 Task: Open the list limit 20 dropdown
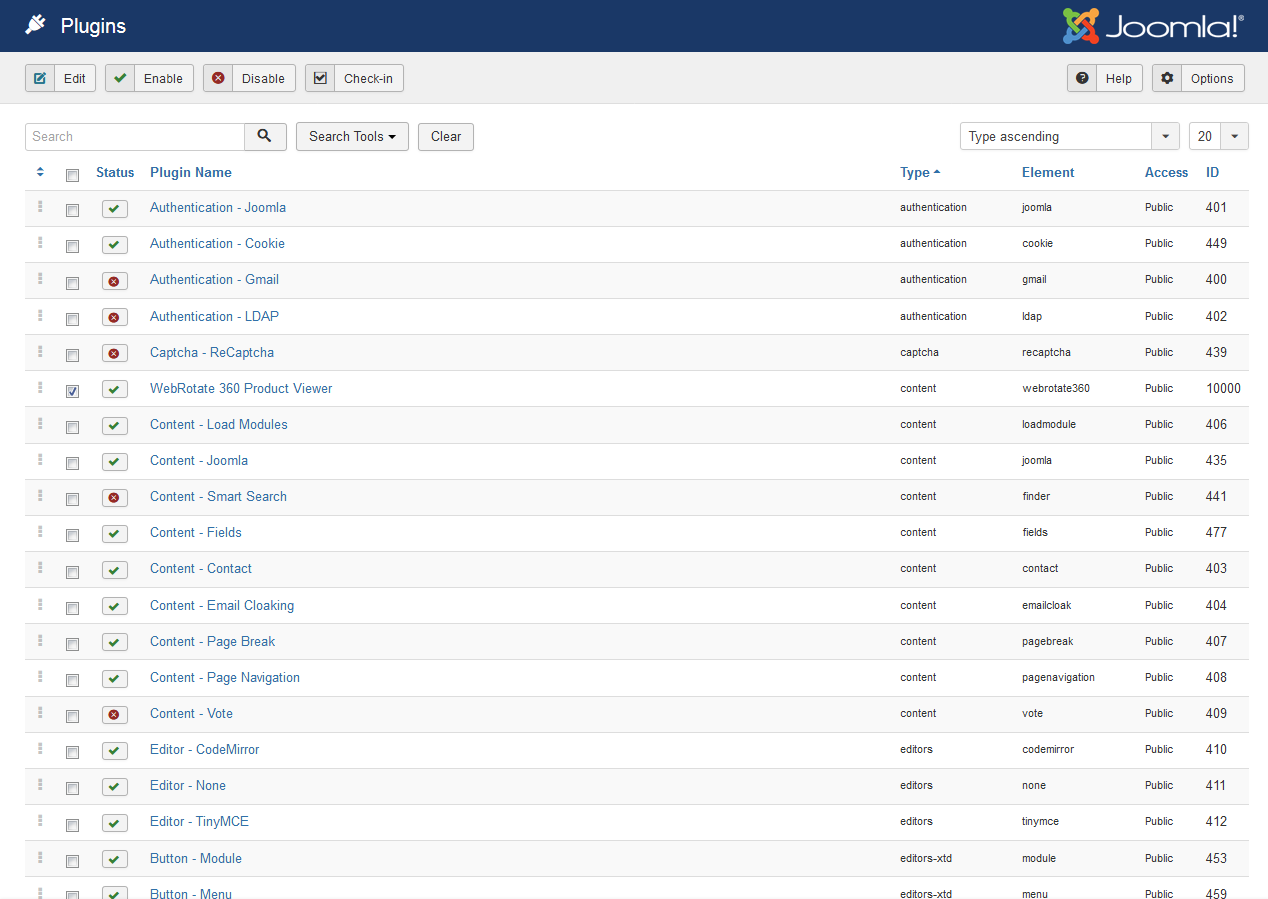tap(1219, 136)
